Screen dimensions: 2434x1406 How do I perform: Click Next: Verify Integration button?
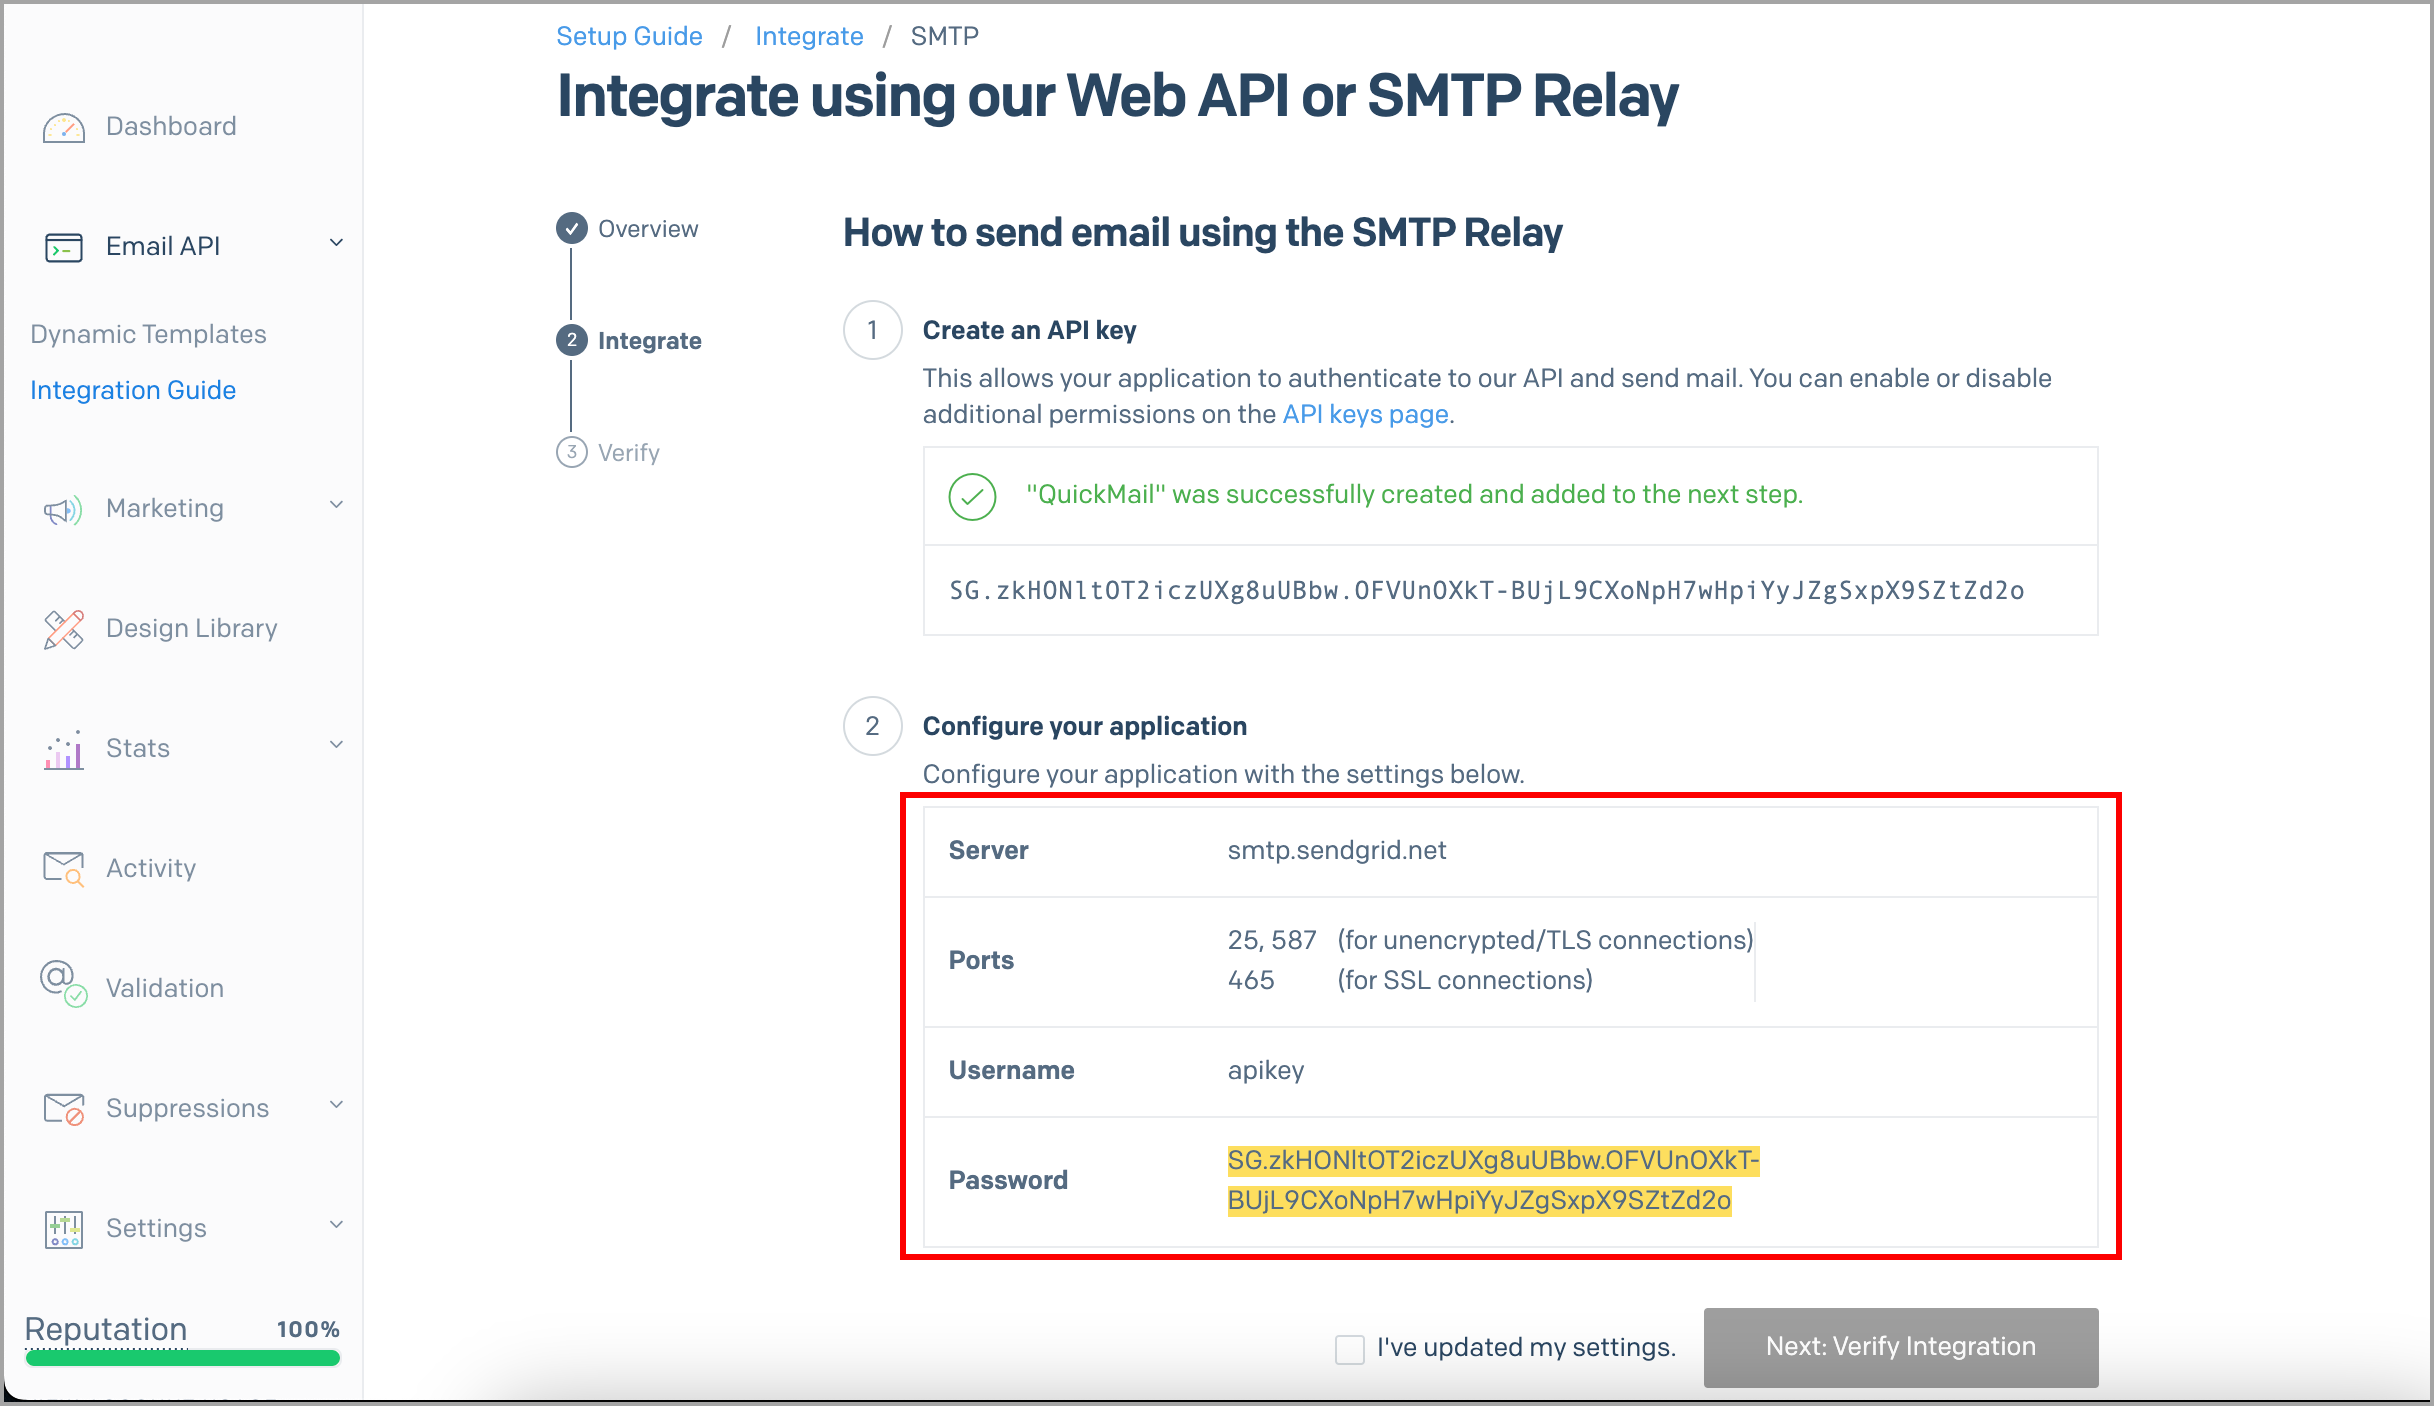click(1901, 1347)
